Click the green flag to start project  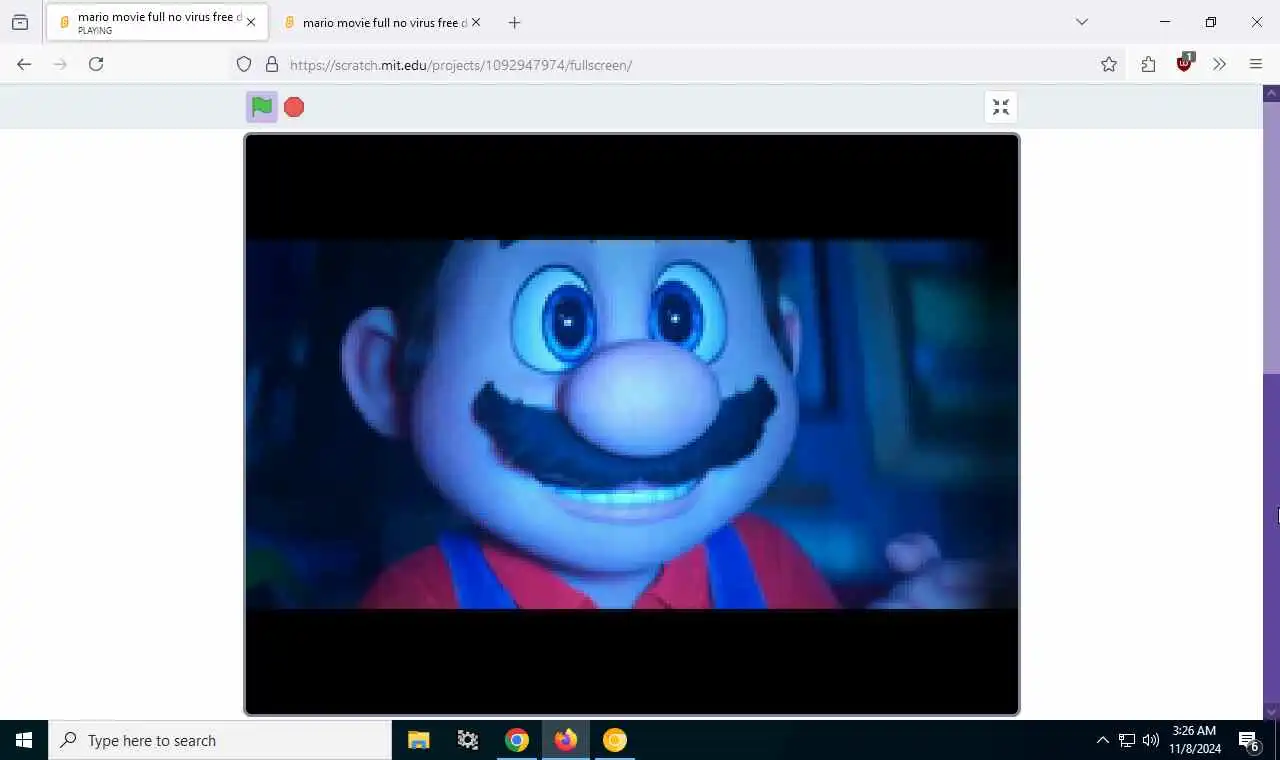pos(262,107)
